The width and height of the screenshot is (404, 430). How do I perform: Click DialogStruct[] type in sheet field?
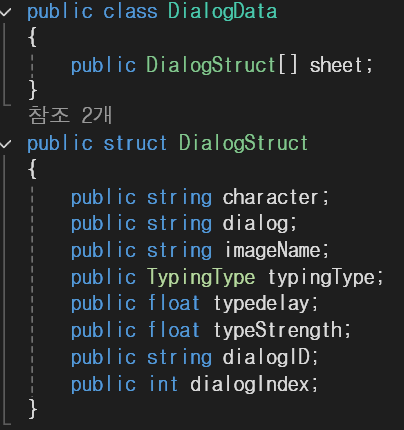222,64
